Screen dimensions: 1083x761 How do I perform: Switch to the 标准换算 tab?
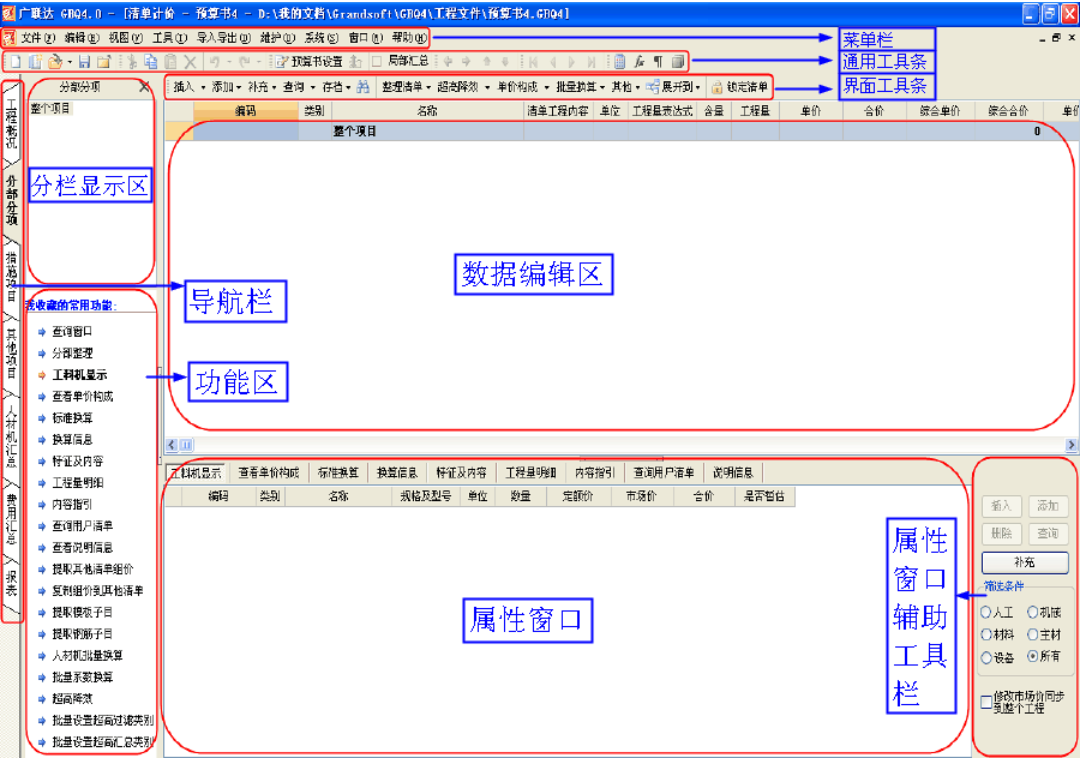(336, 472)
